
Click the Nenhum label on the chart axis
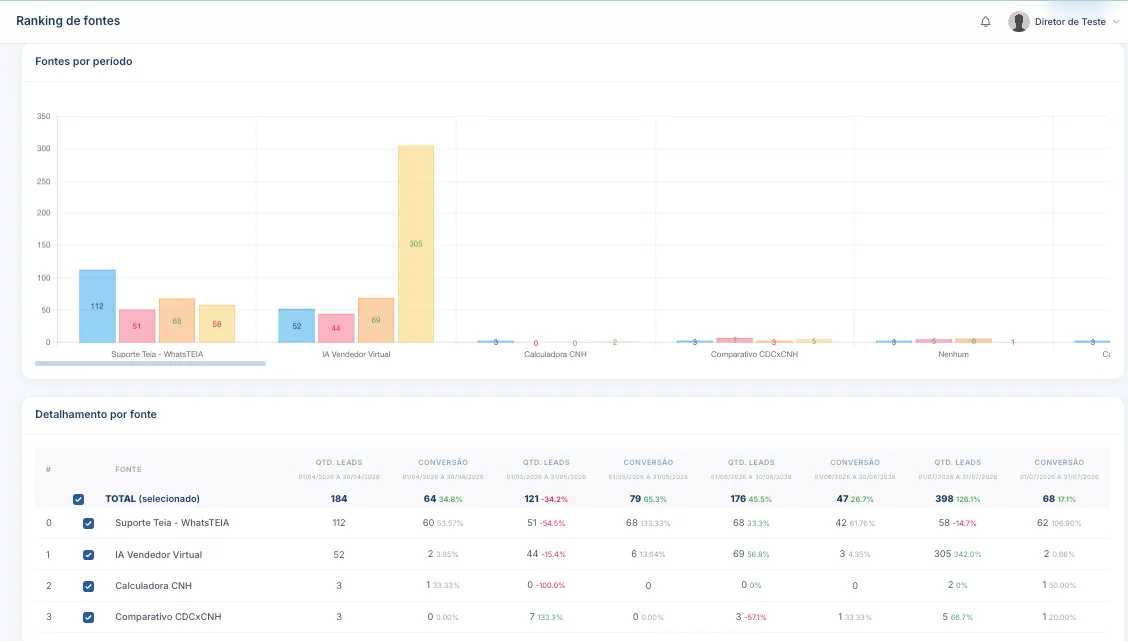point(953,355)
